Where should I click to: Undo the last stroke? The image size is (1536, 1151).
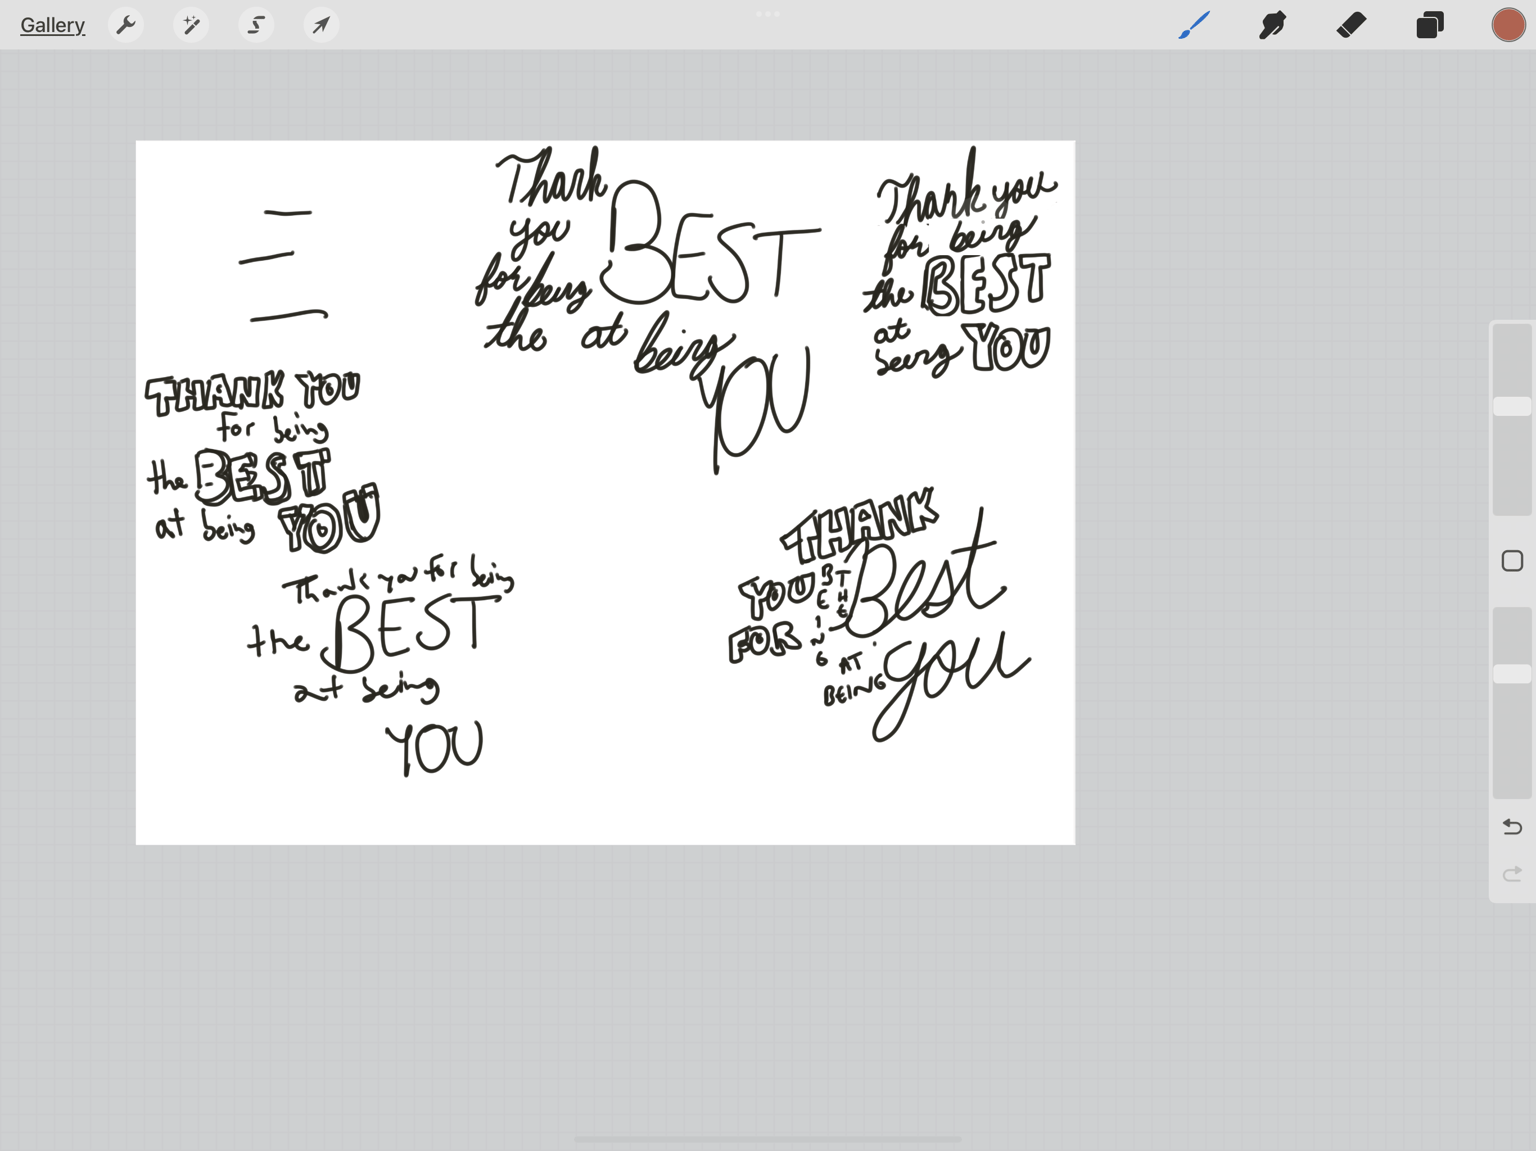coord(1512,827)
